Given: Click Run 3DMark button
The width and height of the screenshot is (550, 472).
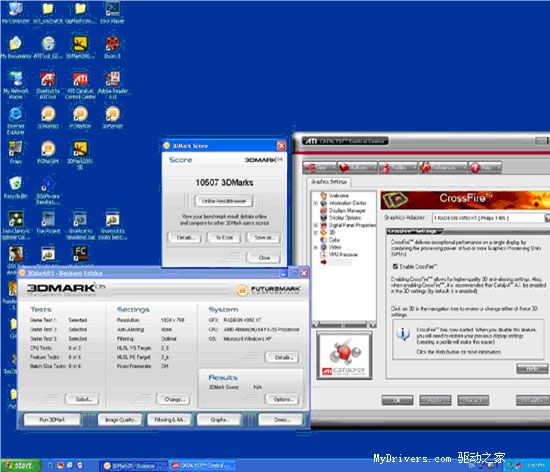Looking at the screenshot, I should (52, 420).
